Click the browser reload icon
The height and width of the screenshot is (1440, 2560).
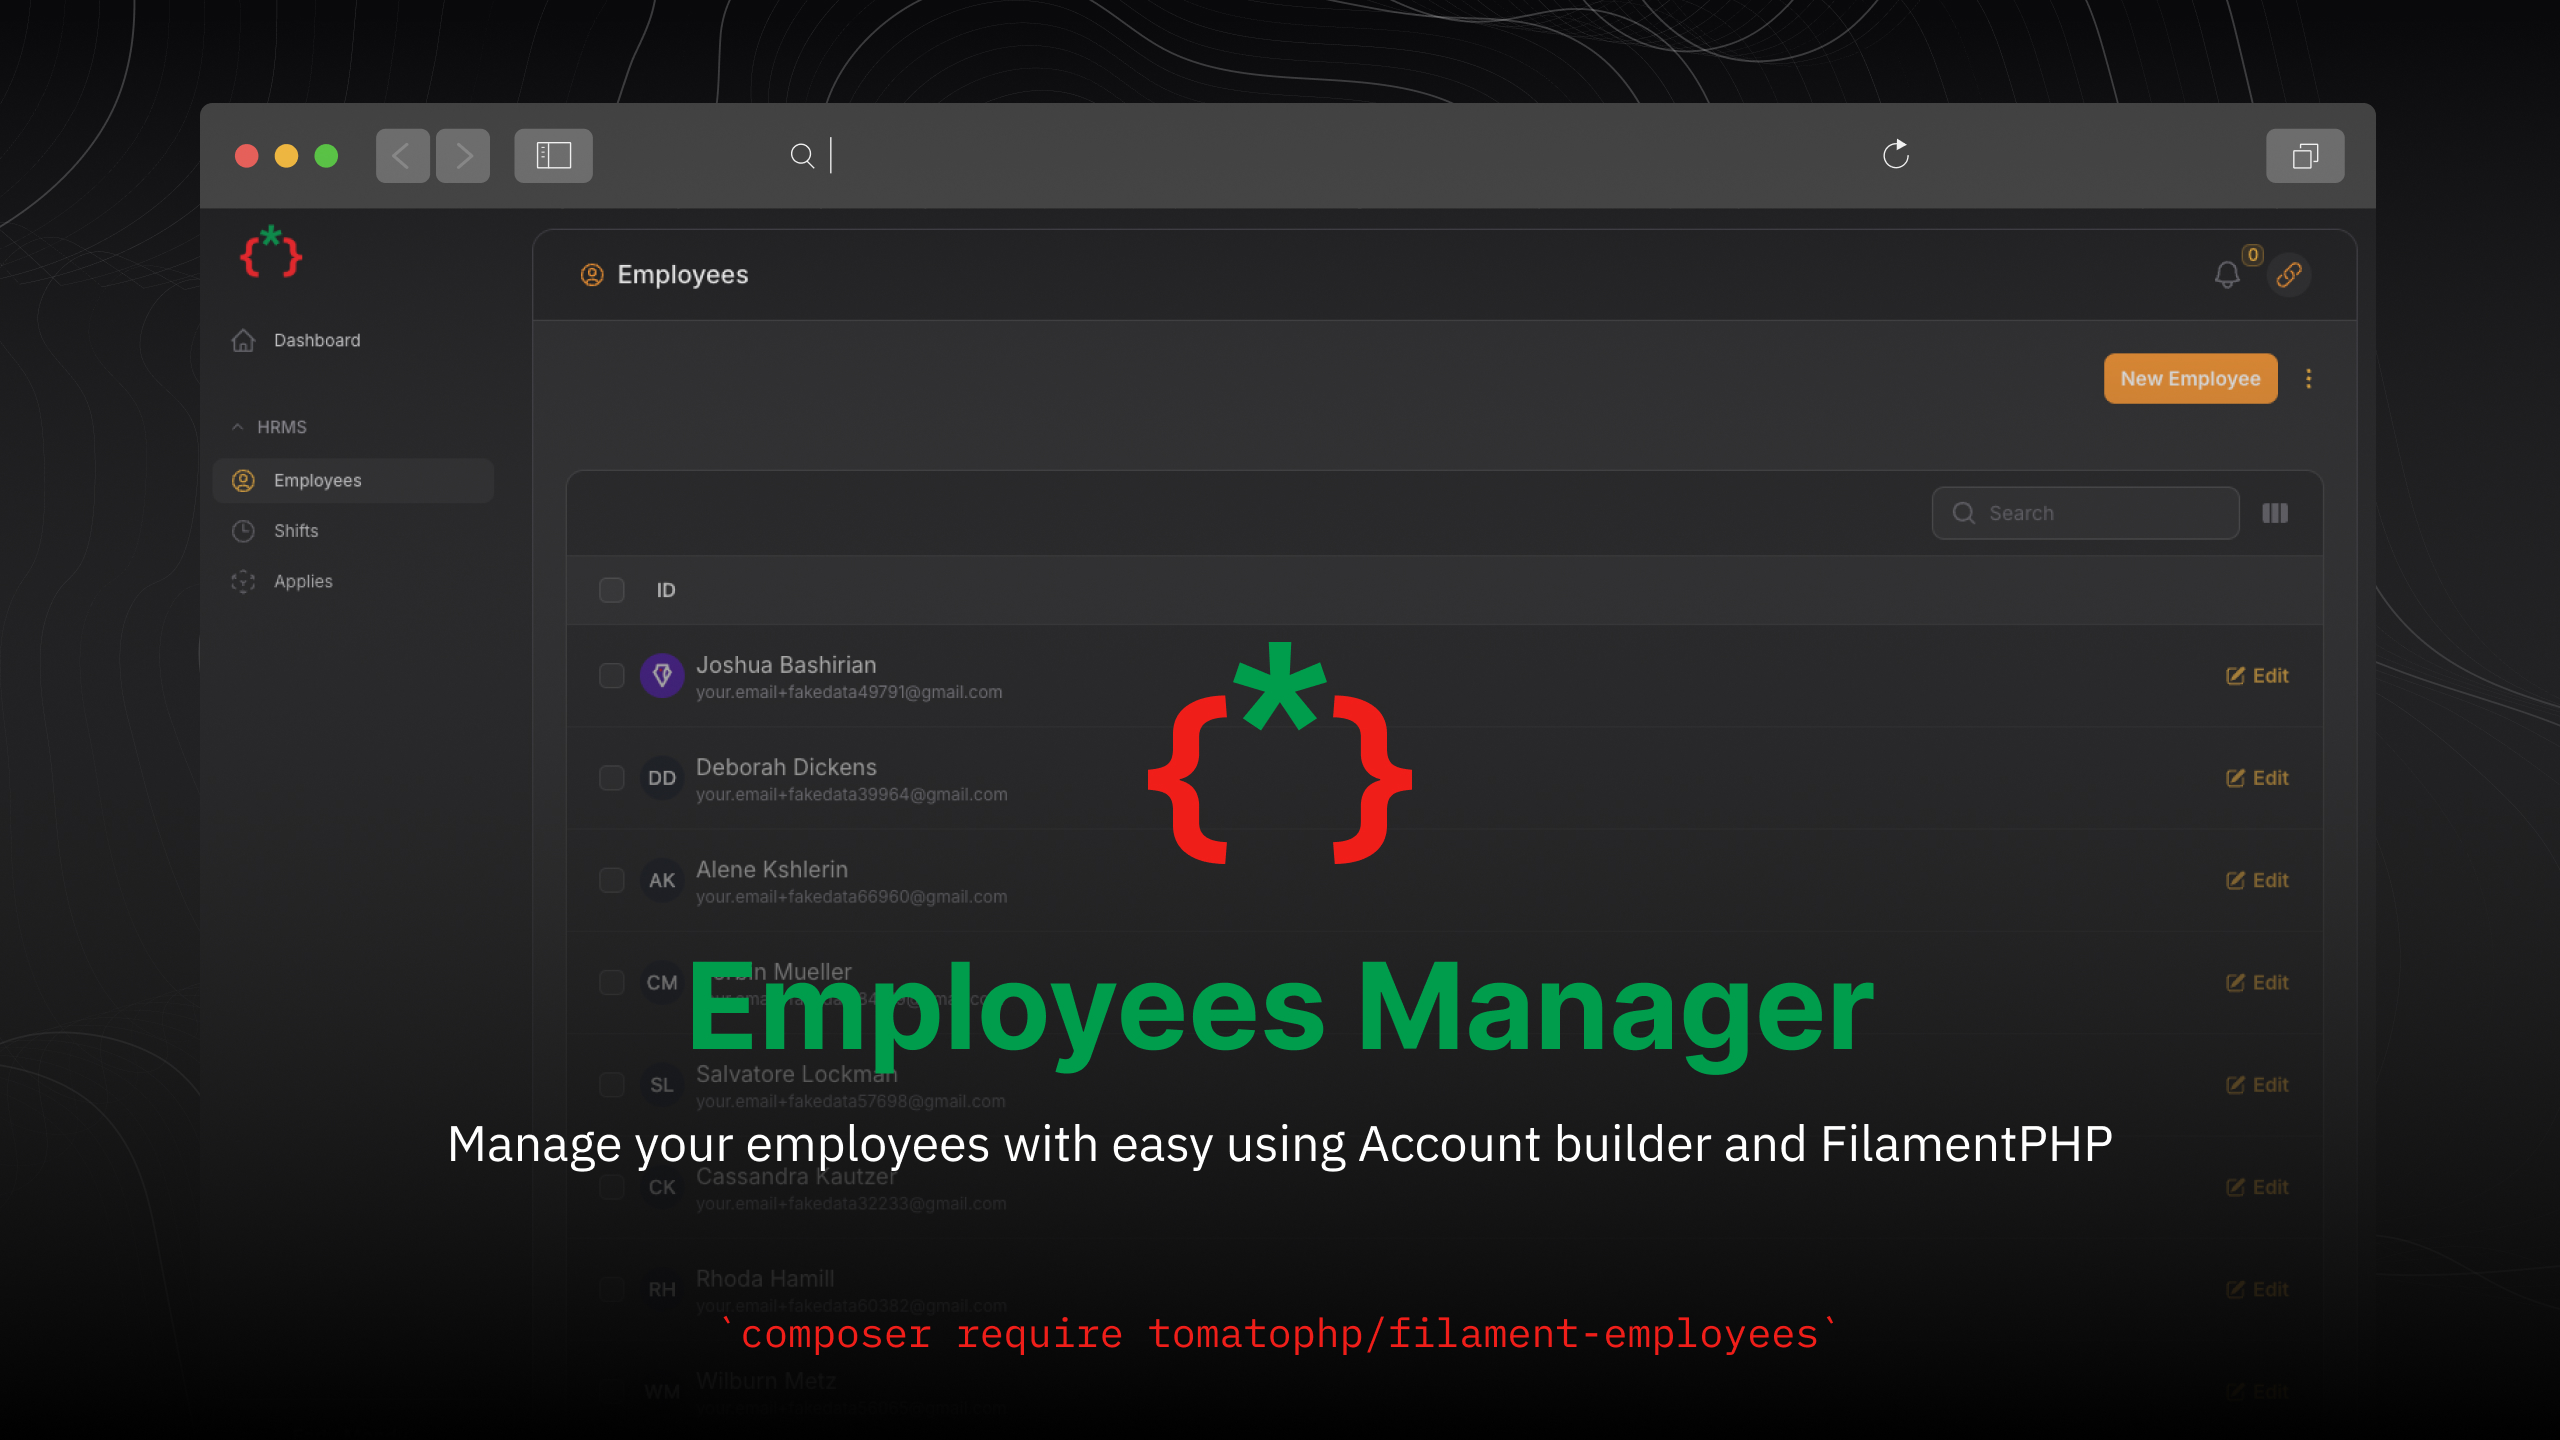click(1895, 155)
